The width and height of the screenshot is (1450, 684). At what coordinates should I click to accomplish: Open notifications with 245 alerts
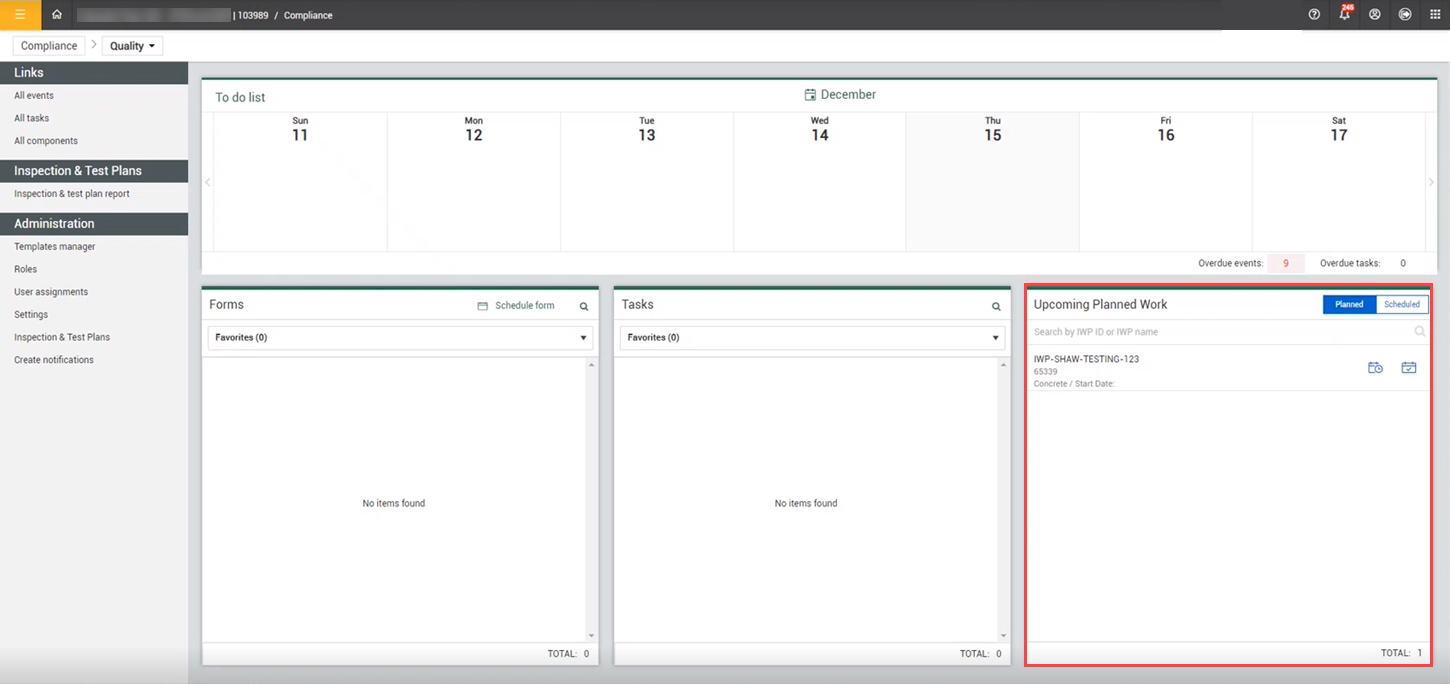pos(1344,14)
